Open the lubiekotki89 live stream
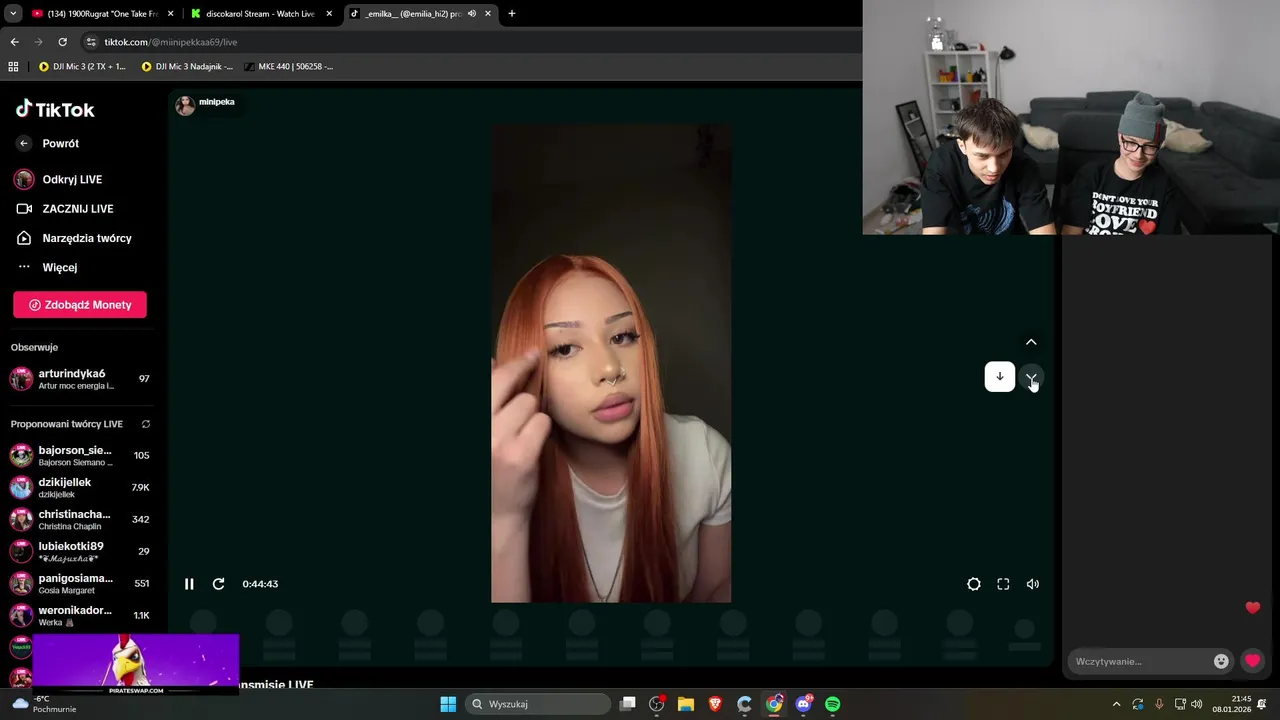The image size is (1280, 720). pos(80,552)
